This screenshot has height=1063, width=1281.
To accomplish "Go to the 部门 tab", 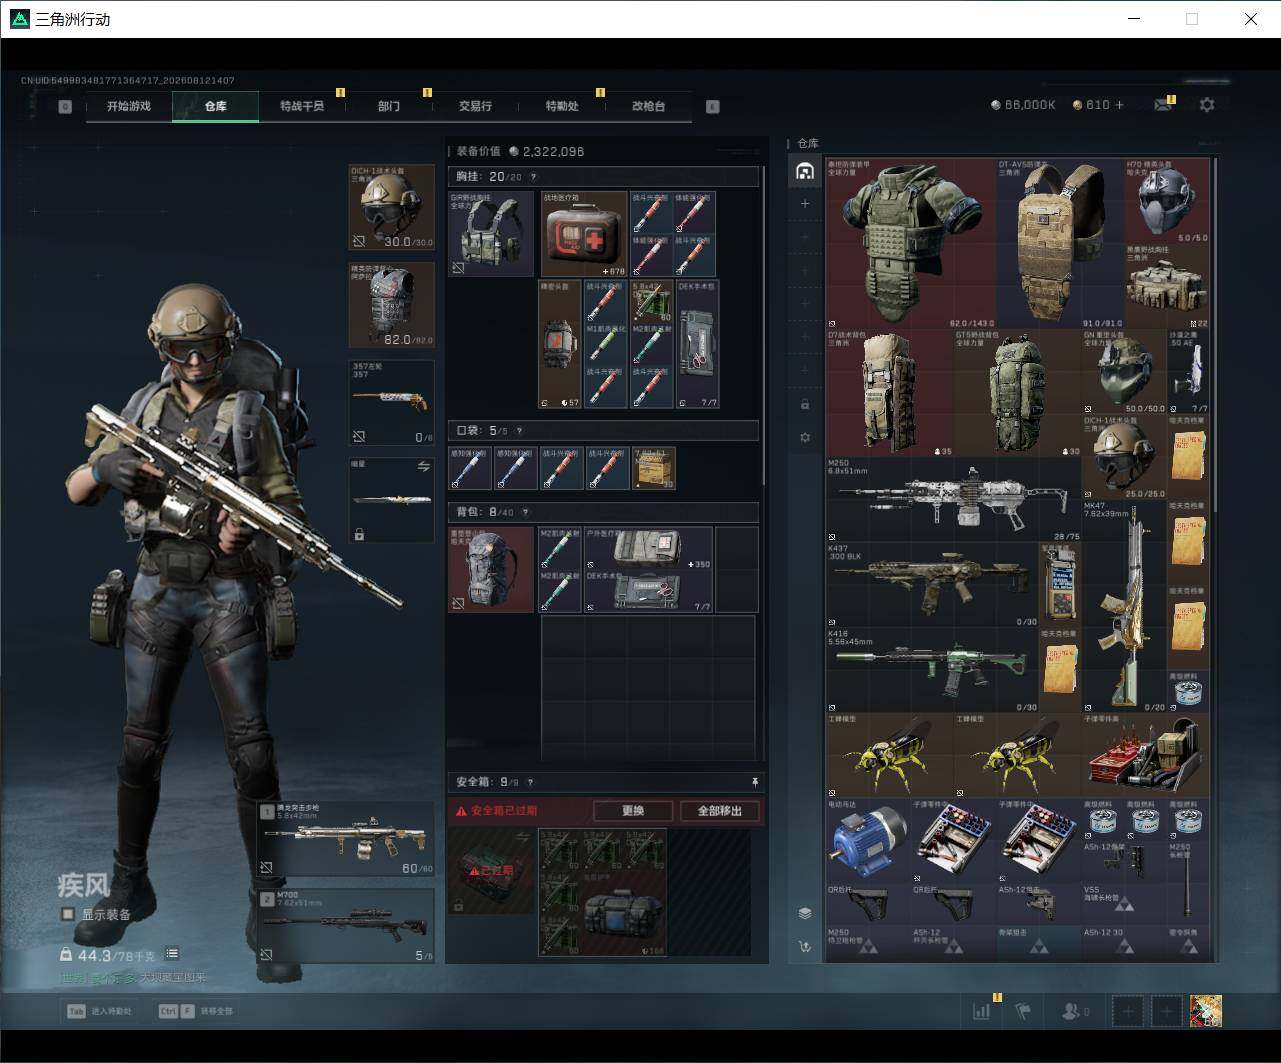I will pos(389,106).
